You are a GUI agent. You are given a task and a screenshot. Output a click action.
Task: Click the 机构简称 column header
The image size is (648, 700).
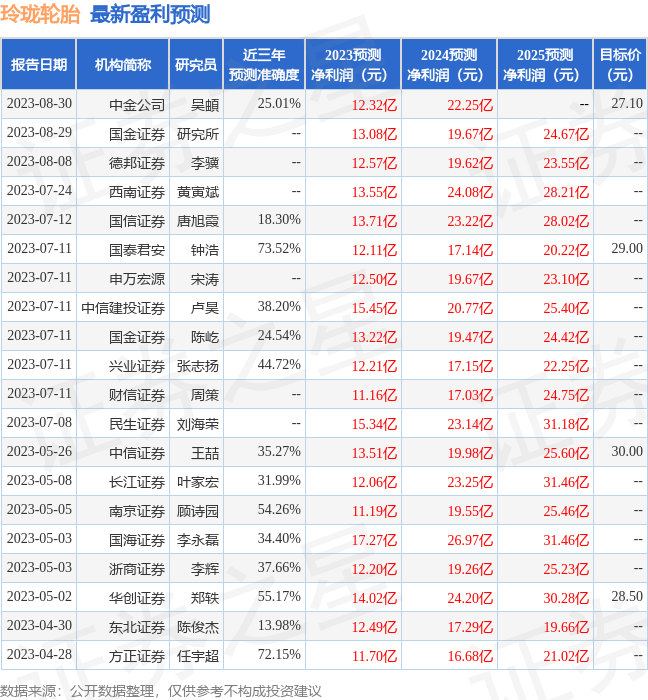[123, 65]
